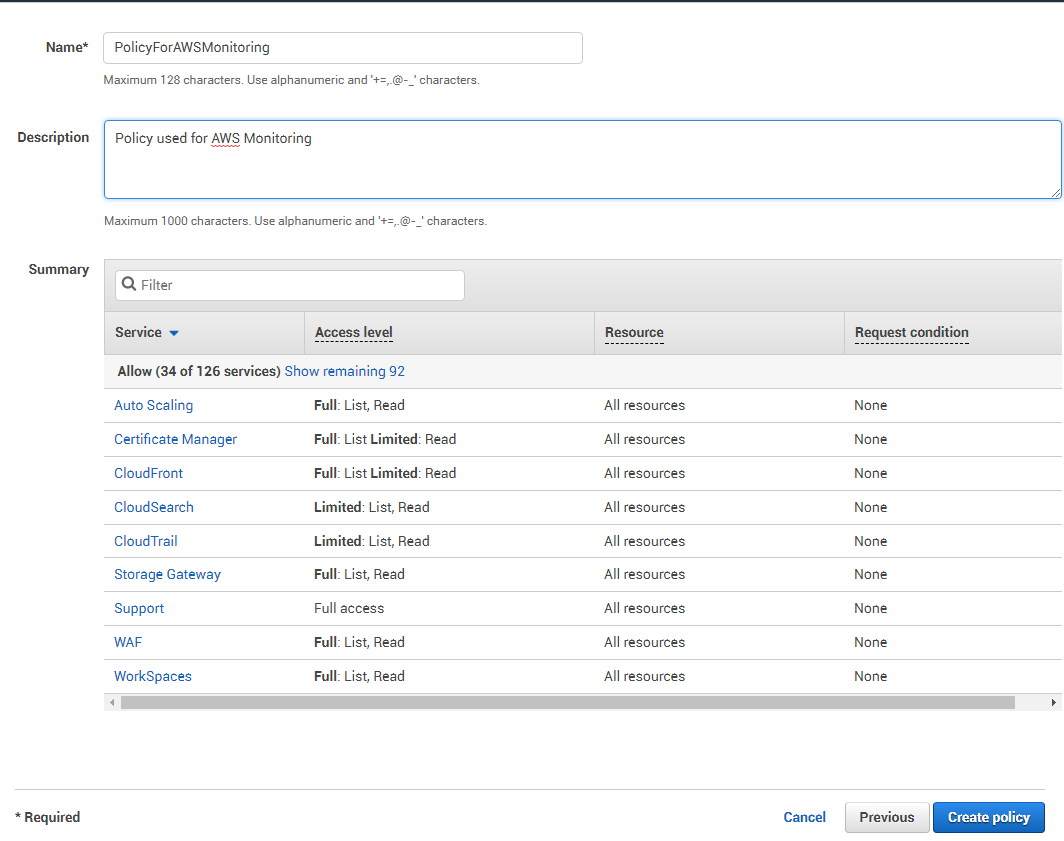Open the CloudFront service link

point(149,473)
